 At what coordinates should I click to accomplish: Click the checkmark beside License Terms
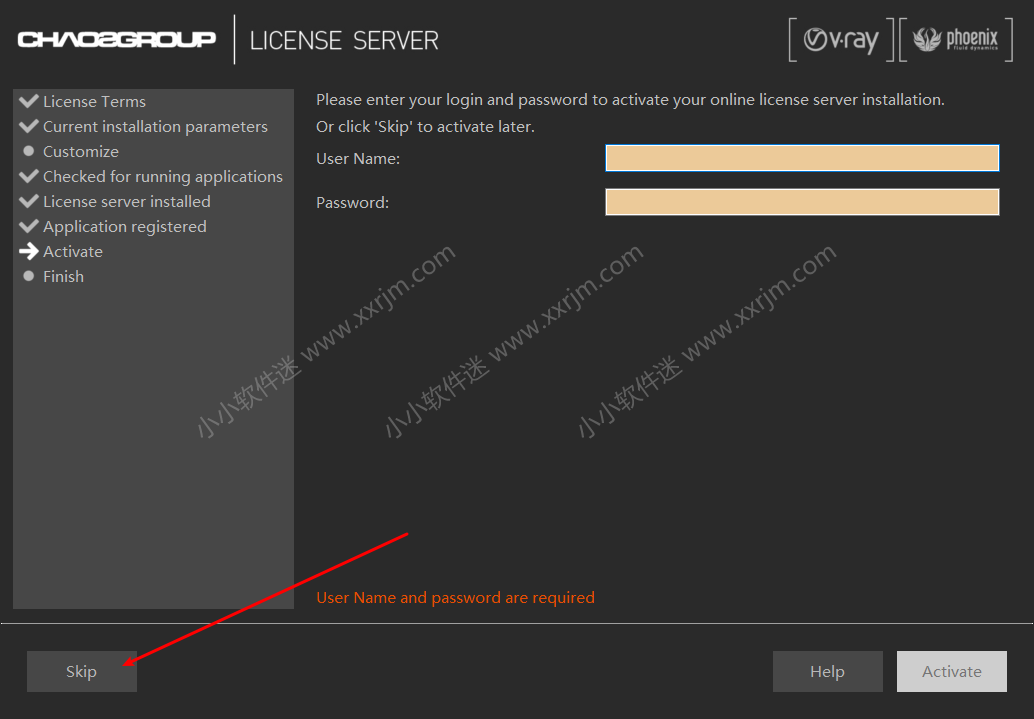tap(29, 101)
